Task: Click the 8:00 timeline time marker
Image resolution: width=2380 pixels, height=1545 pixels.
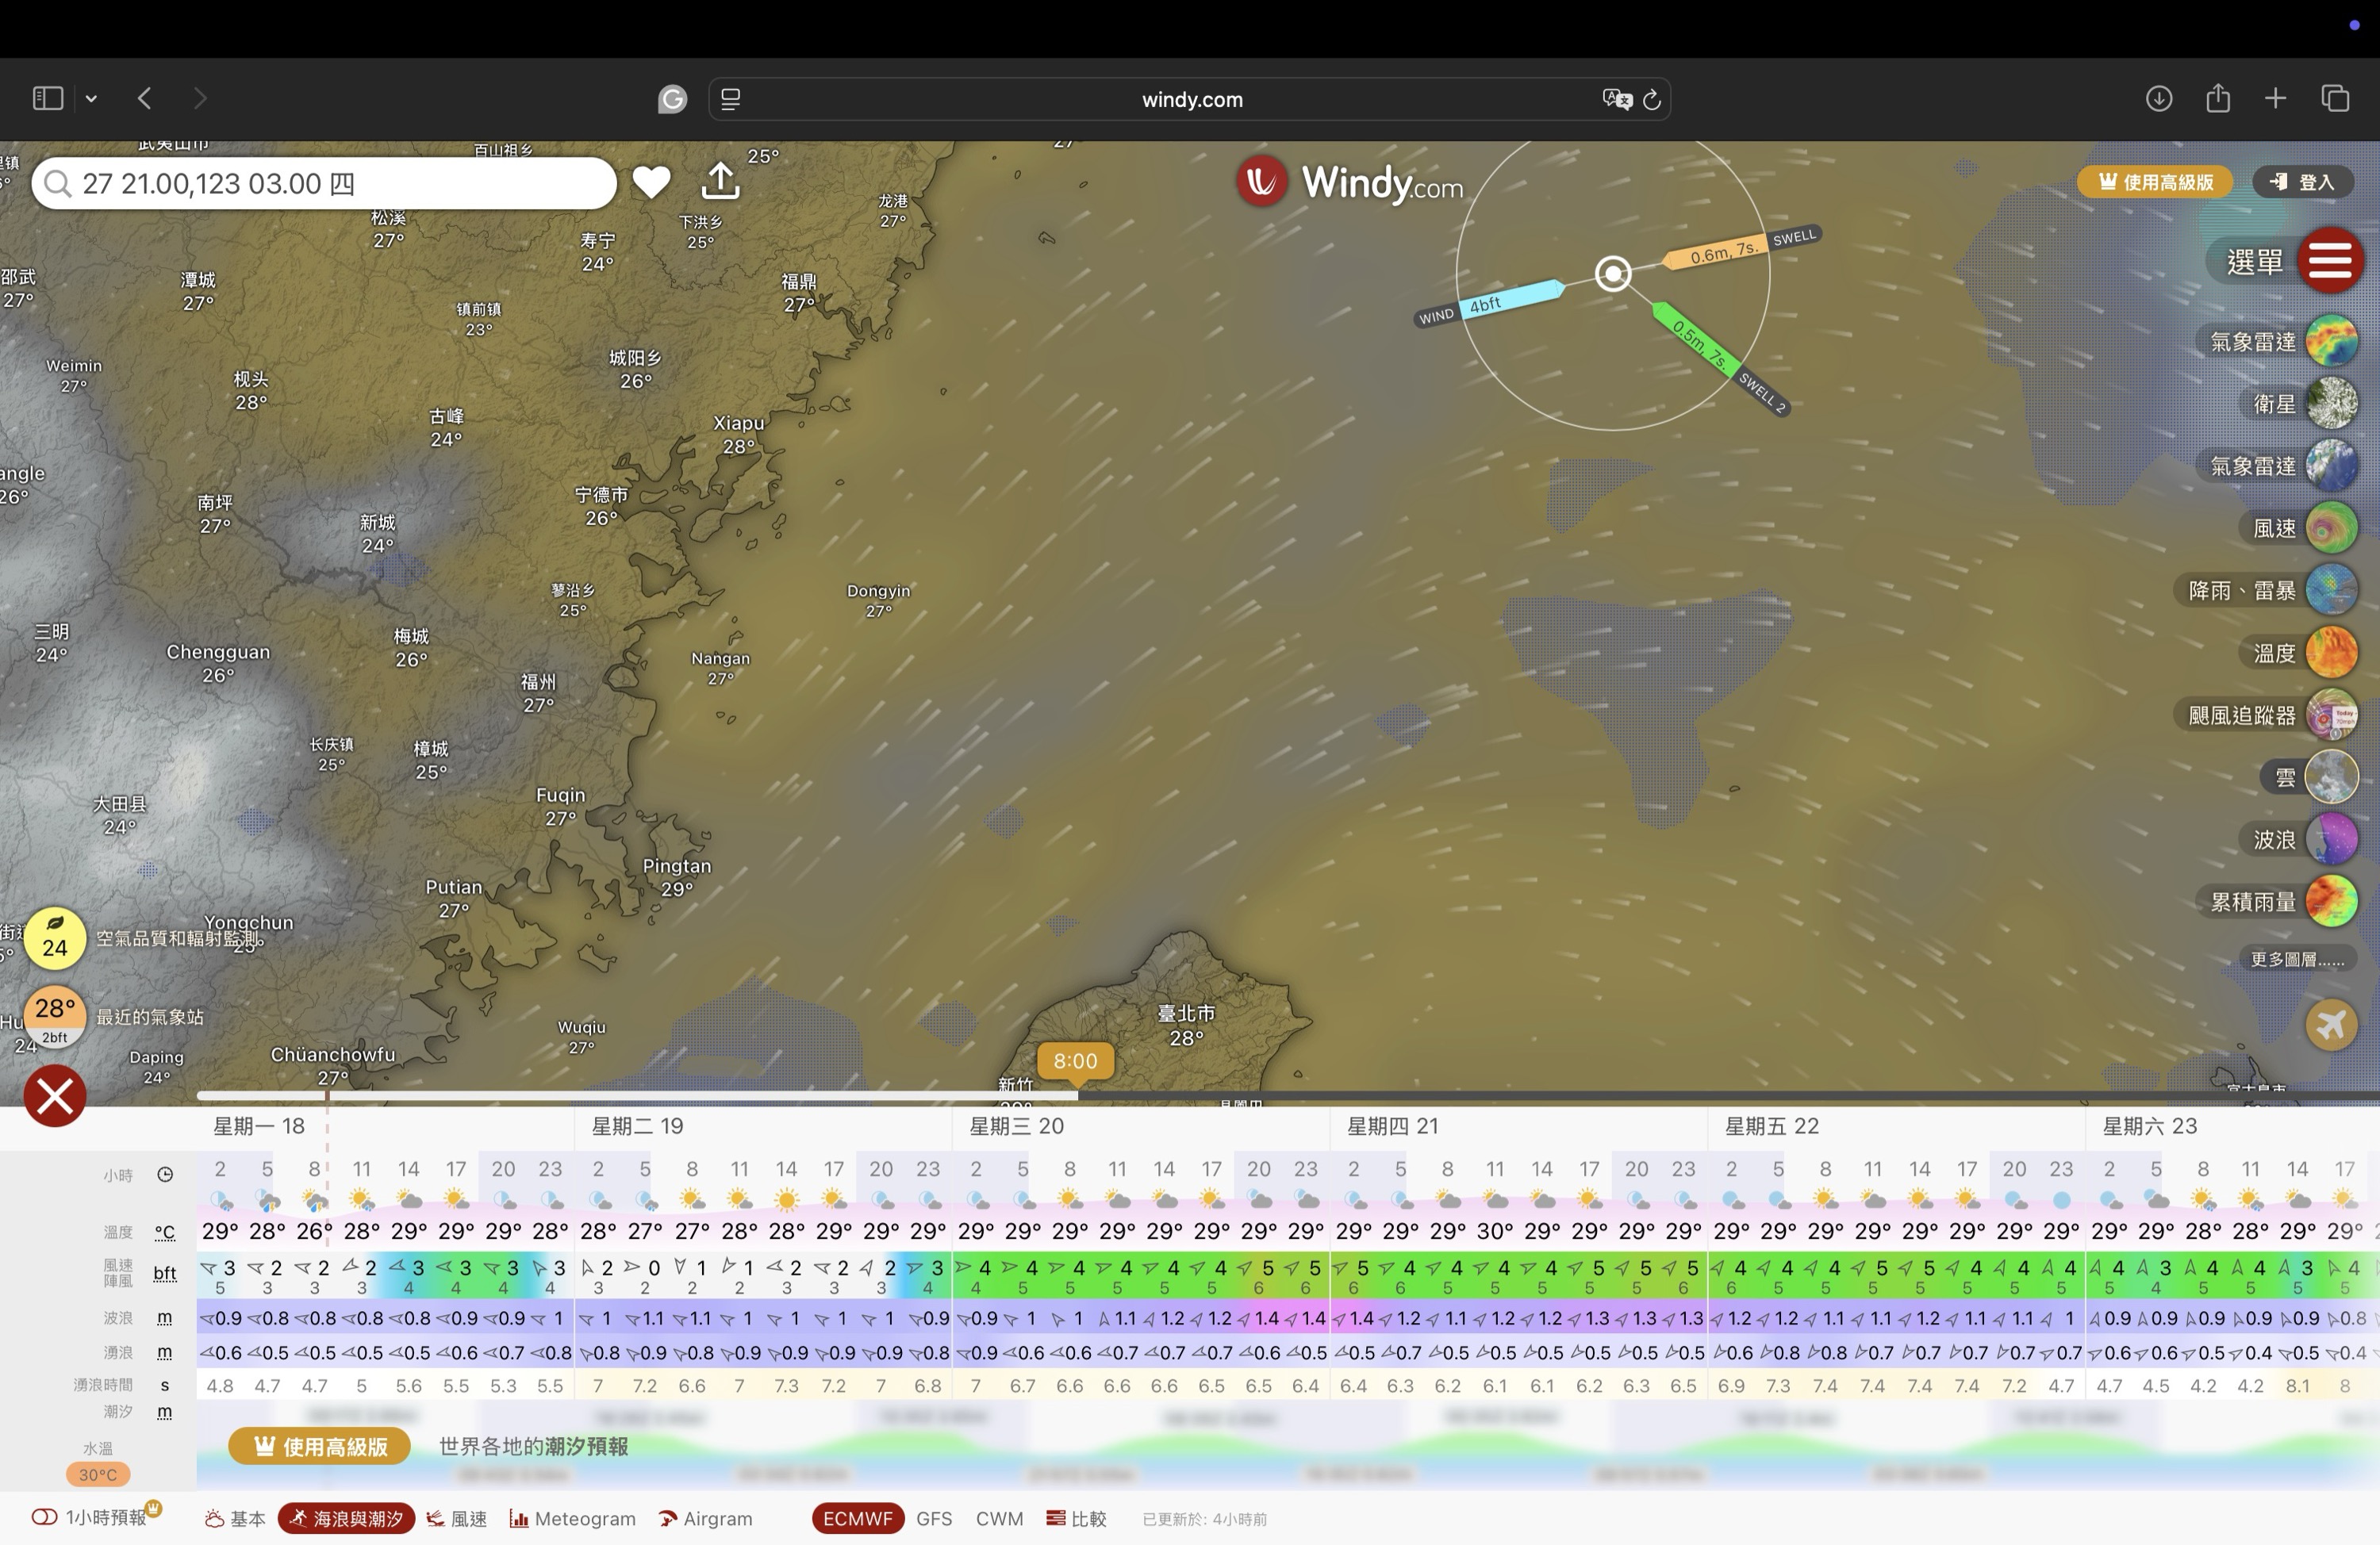Action: click(1075, 1061)
